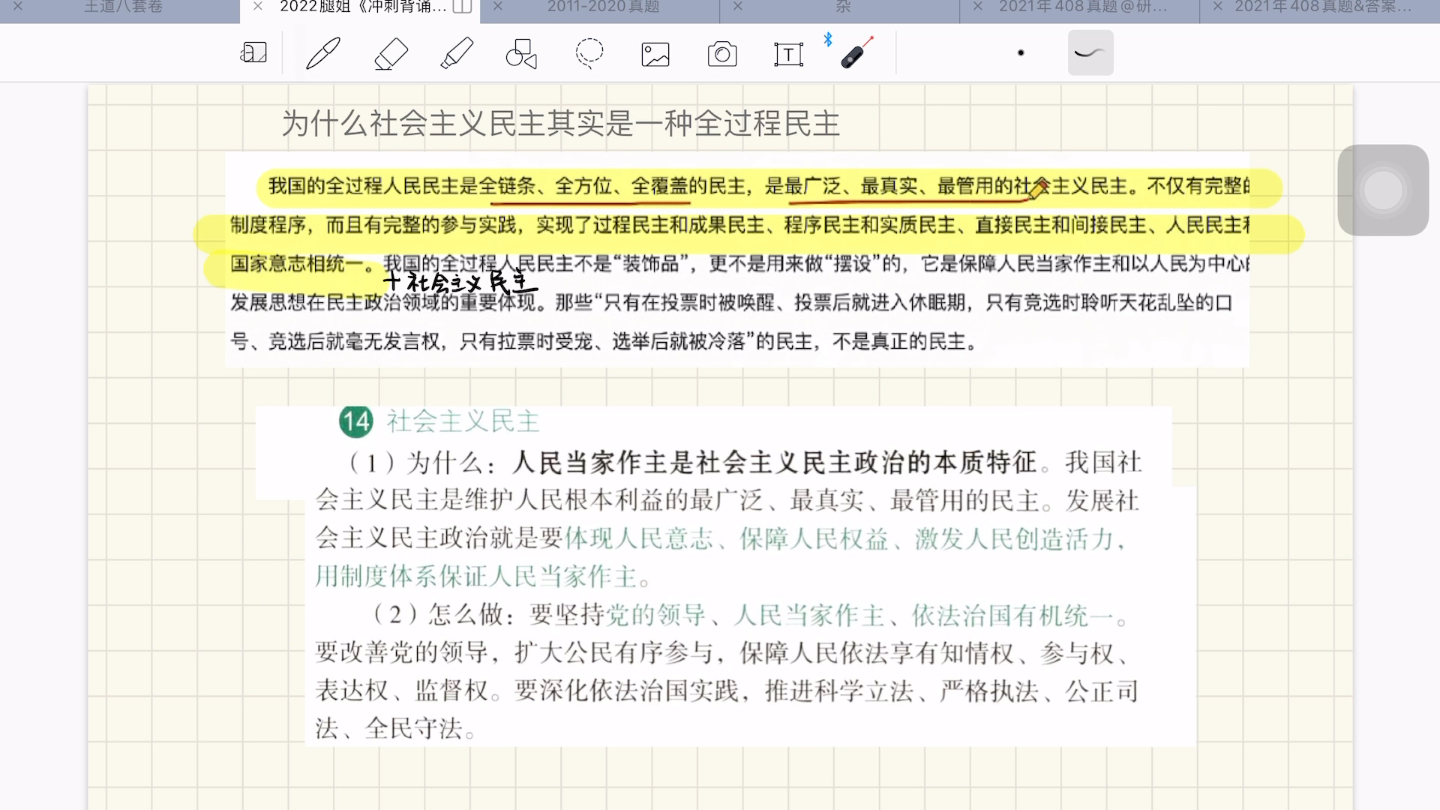Switch to the 2021年408真题&答案 tab
Viewport: 1440px width, 810px height.
[x=1323, y=7]
